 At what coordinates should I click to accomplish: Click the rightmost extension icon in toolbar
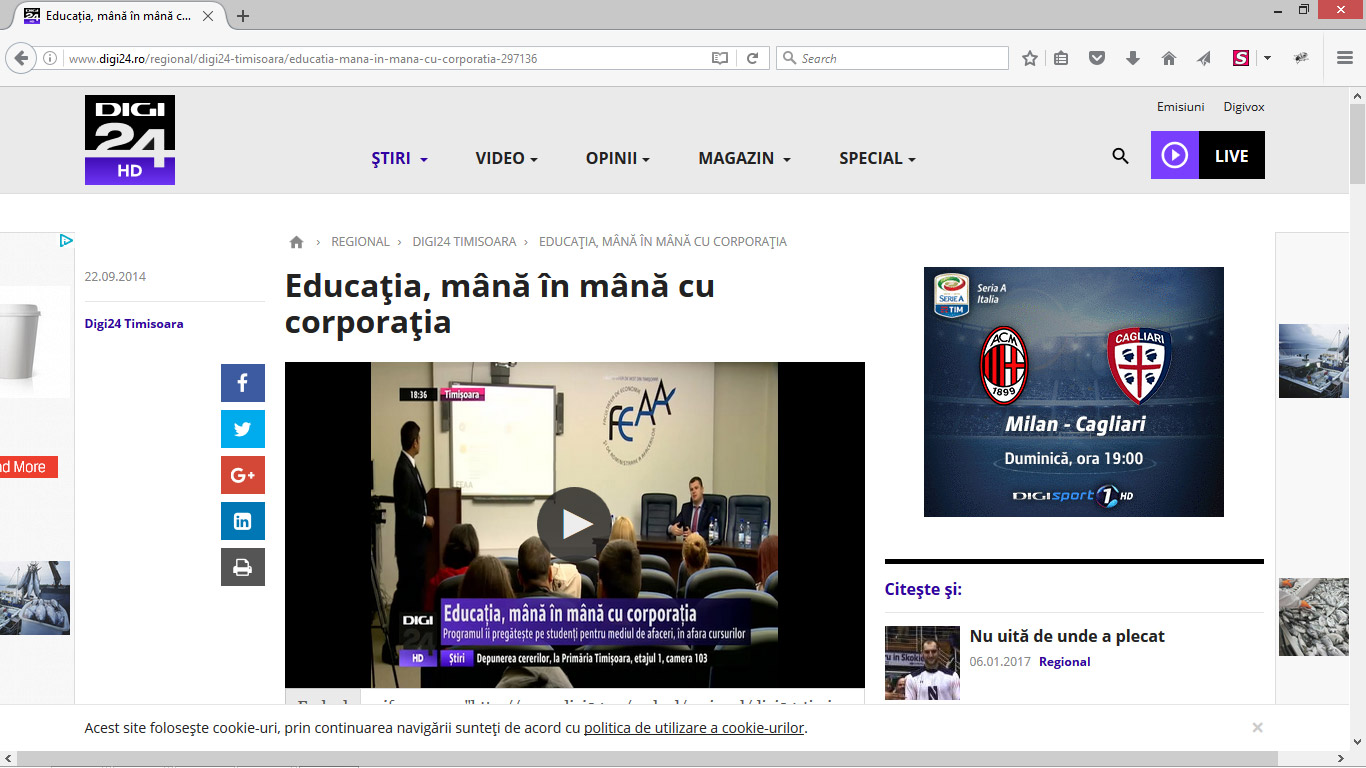tap(1301, 58)
